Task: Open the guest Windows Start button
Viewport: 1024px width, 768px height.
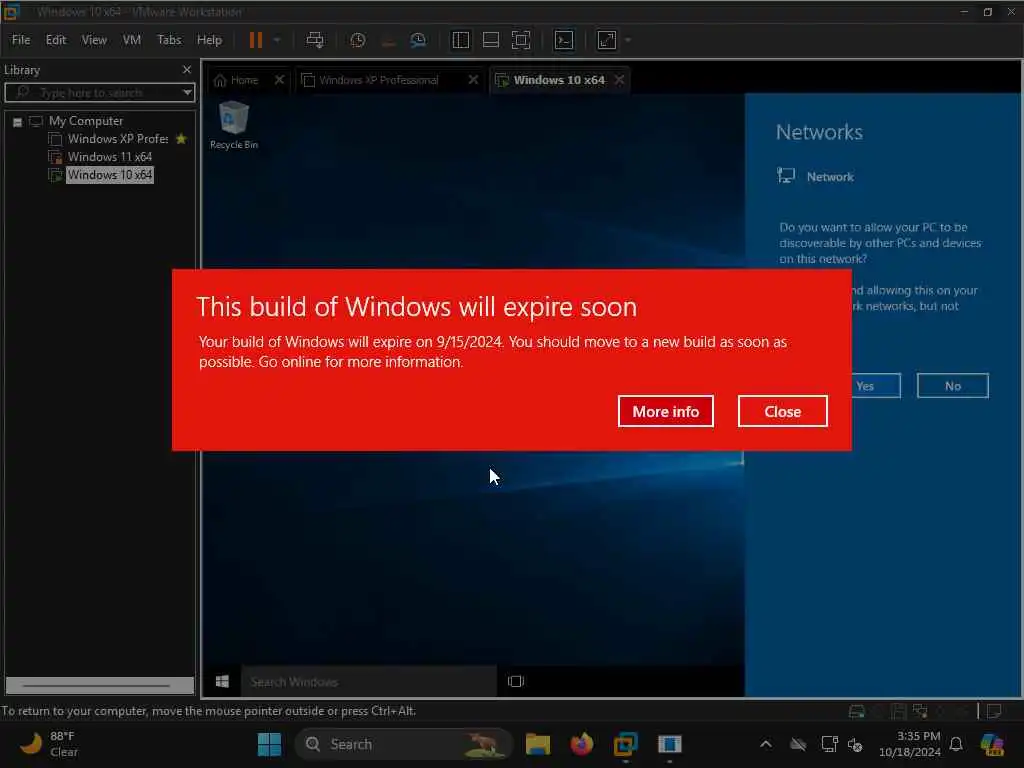Action: 222,682
